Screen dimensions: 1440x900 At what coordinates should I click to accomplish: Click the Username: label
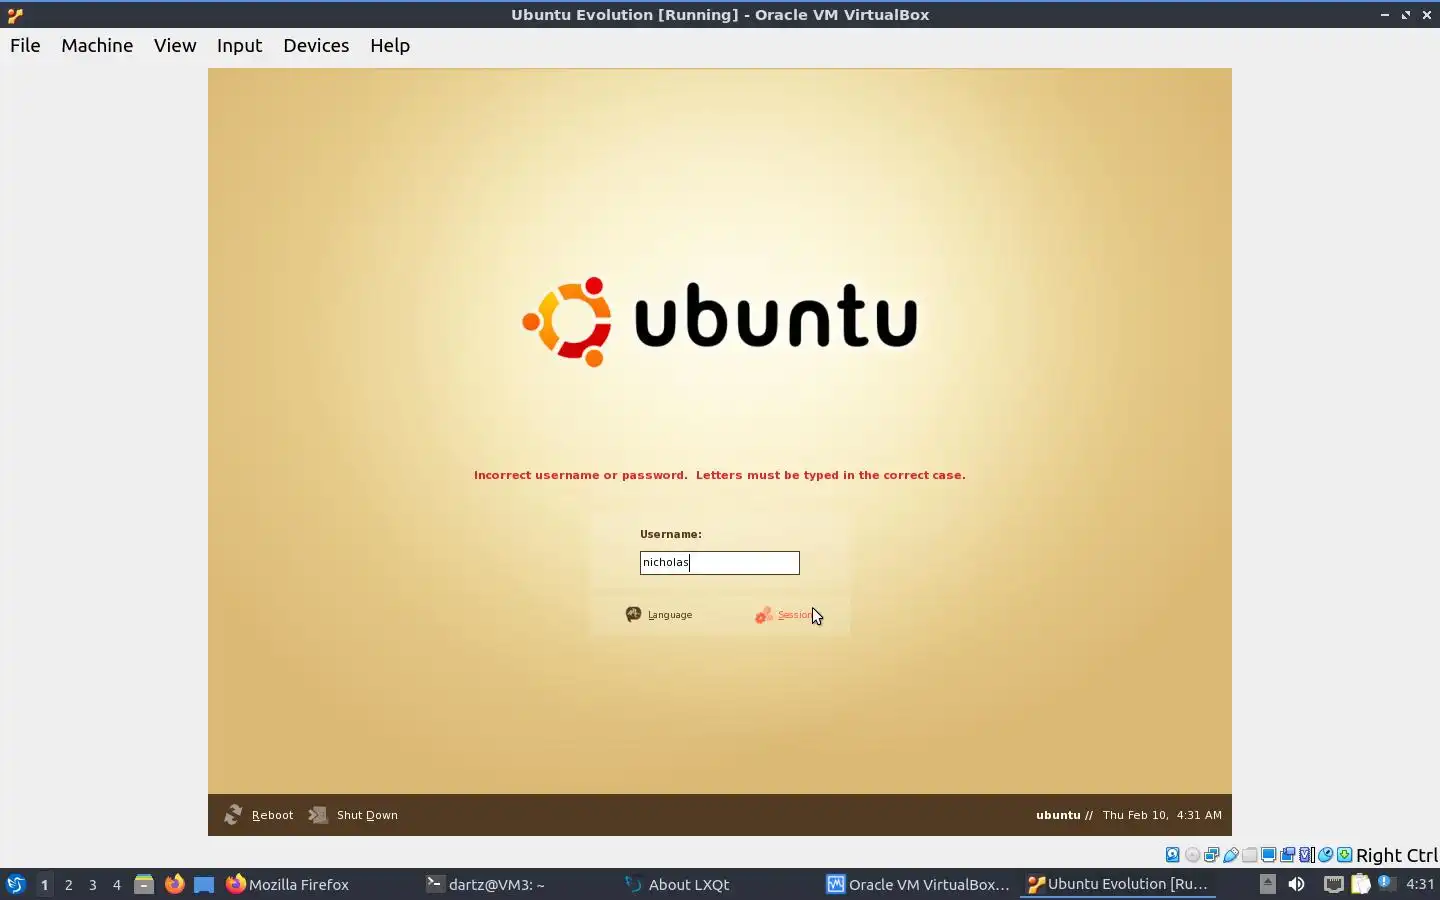coord(671,534)
